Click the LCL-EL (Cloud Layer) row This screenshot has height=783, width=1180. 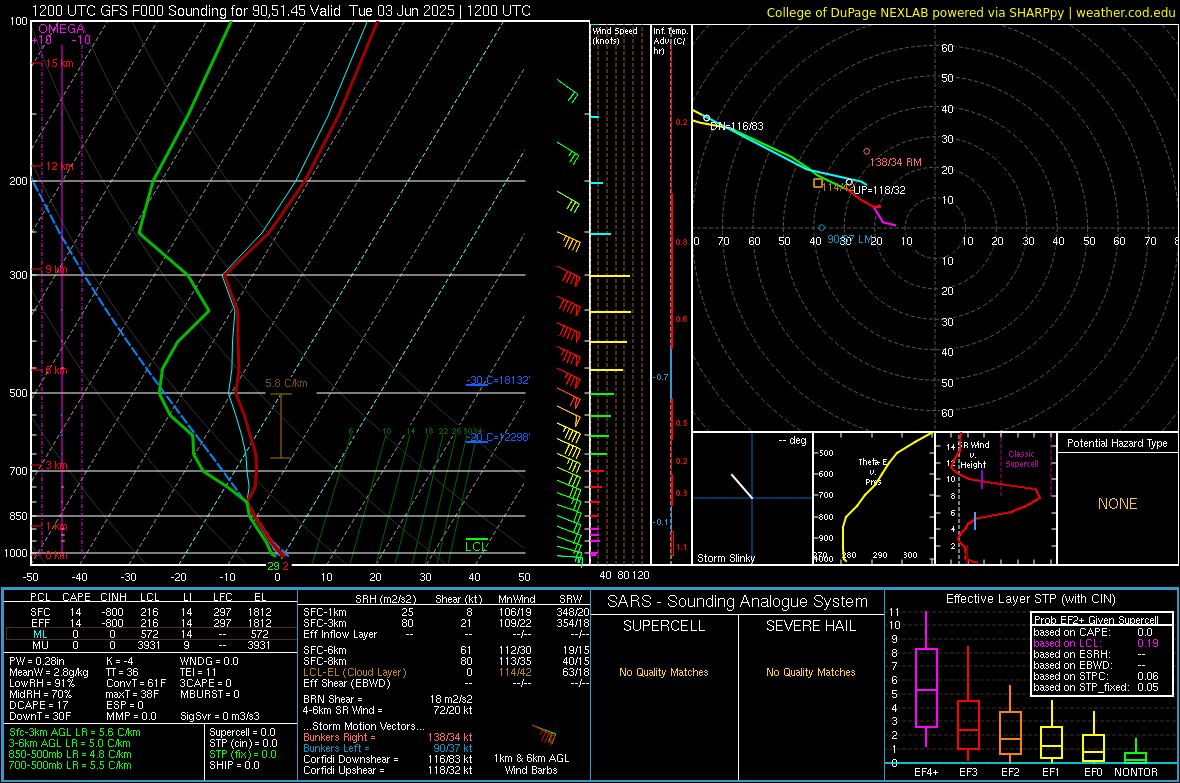tap(446, 672)
